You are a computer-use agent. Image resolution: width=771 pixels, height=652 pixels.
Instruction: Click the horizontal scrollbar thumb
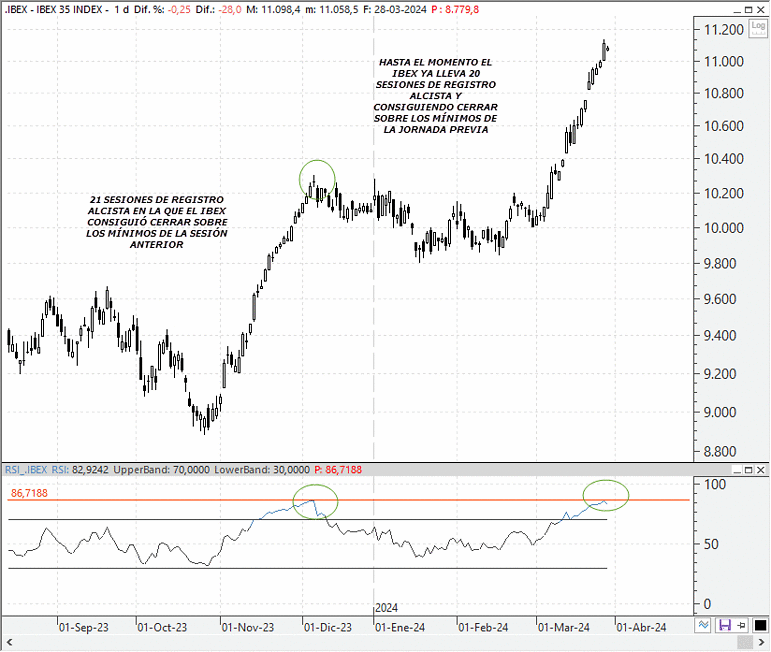click(745, 642)
